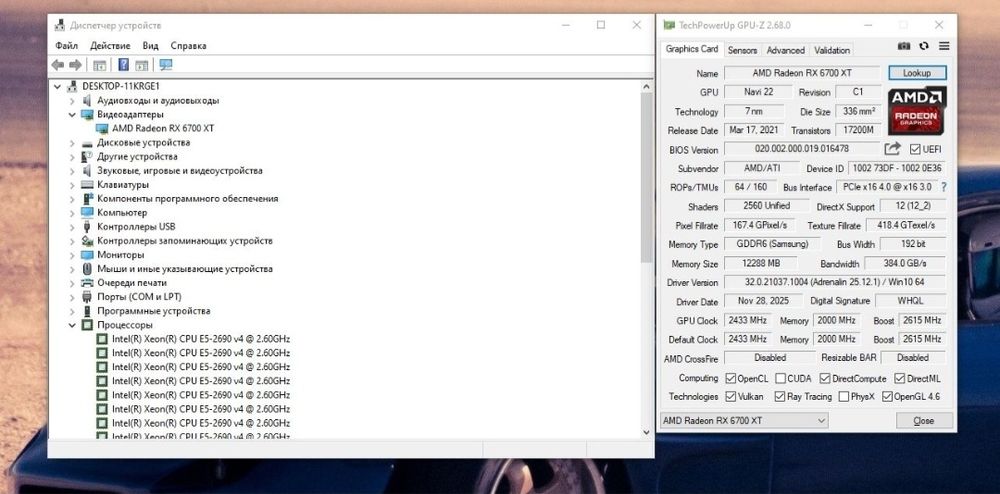This screenshot has height=494, width=1000.
Task: Expand Компоненты программного обеспечения category
Action: pyautogui.click(x=72, y=199)
